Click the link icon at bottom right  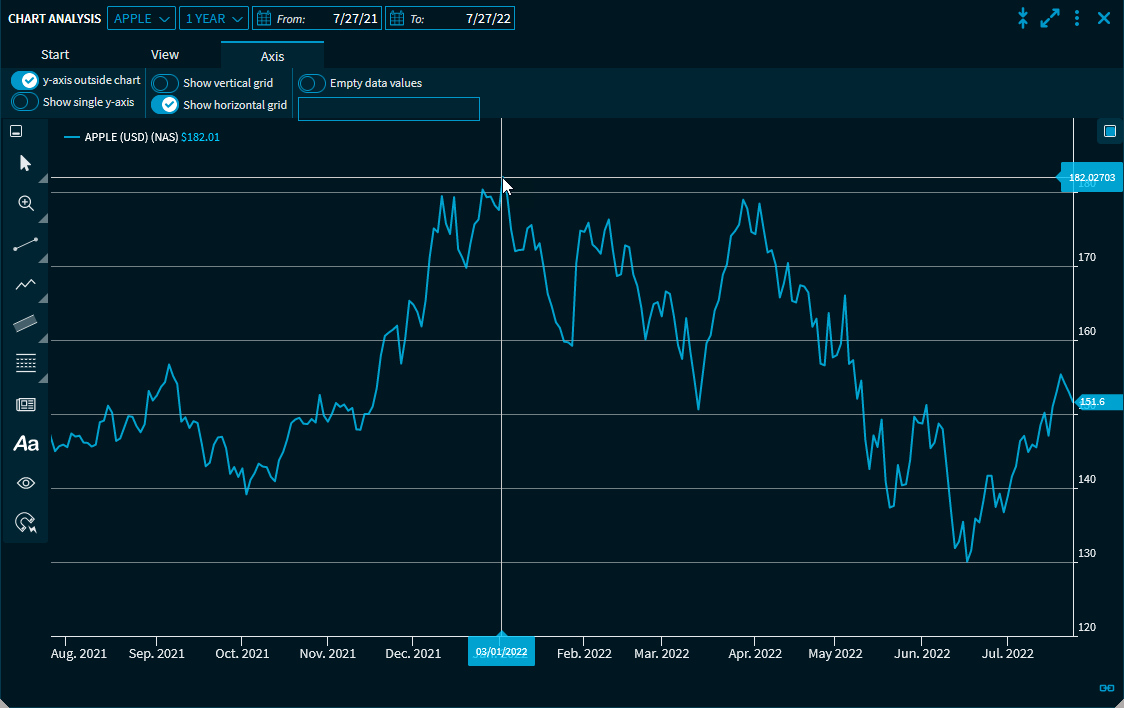(x=1107, y=687)
